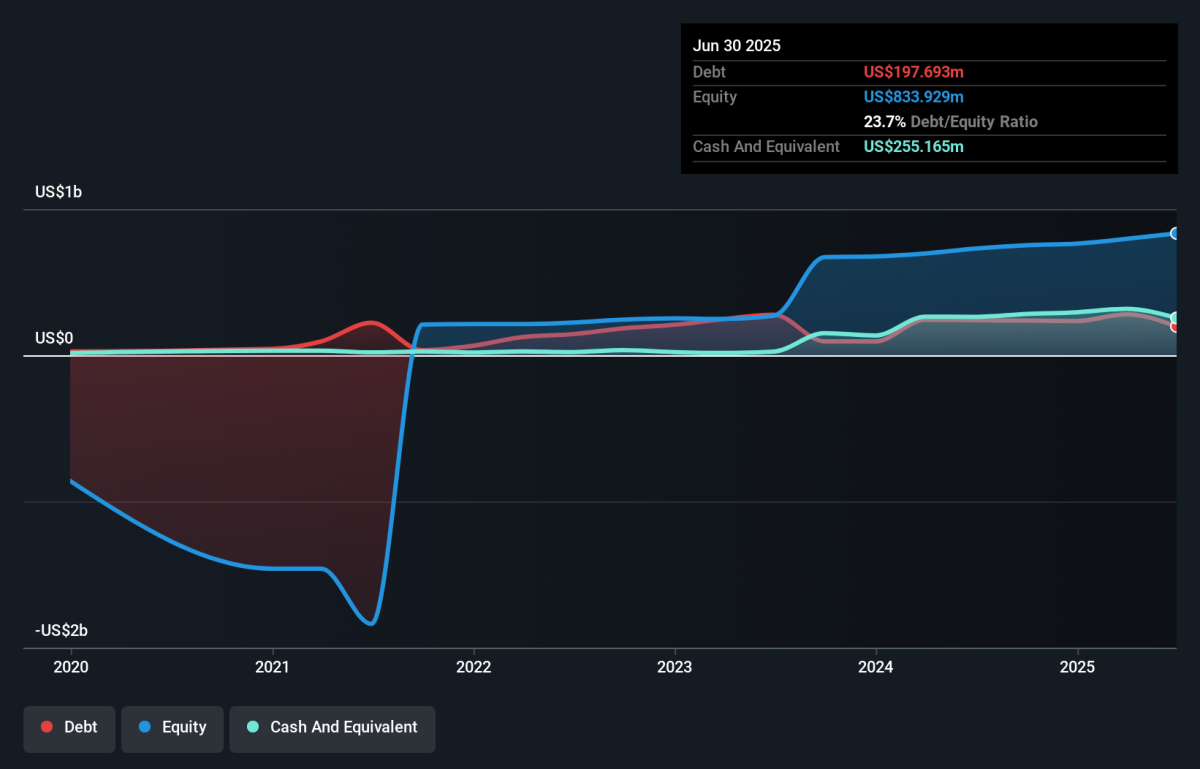Click the 2022 x-axis label
The width and height of the screenshot is (1200, 769).
(473, 666)
